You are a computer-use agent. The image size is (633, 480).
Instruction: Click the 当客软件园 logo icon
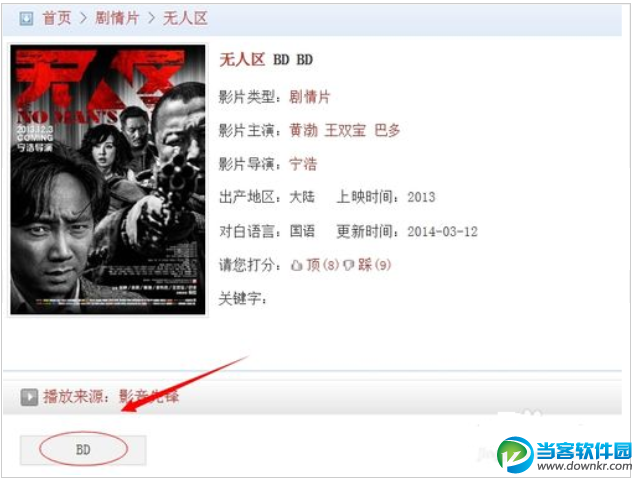pos(515,454)
